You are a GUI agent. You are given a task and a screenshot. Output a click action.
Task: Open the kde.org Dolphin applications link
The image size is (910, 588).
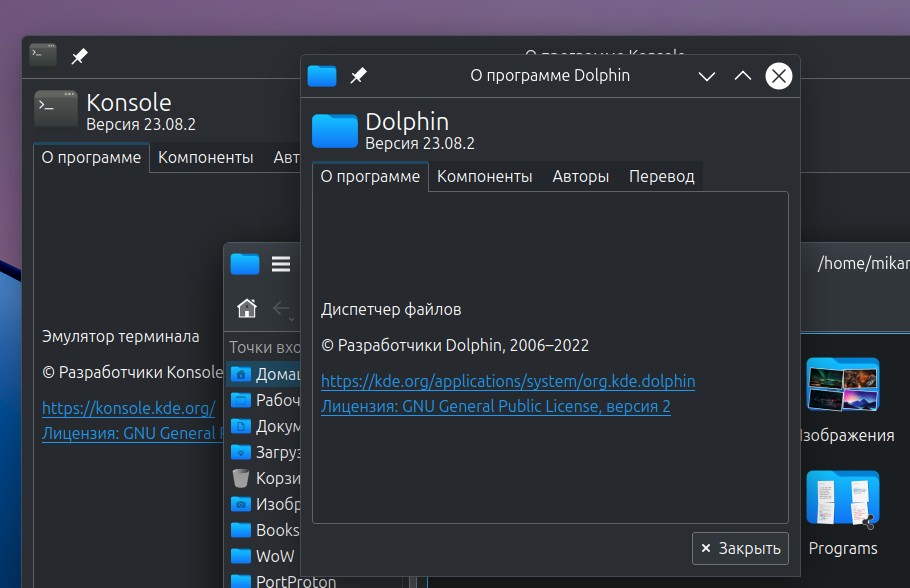(x=508, y=381)
